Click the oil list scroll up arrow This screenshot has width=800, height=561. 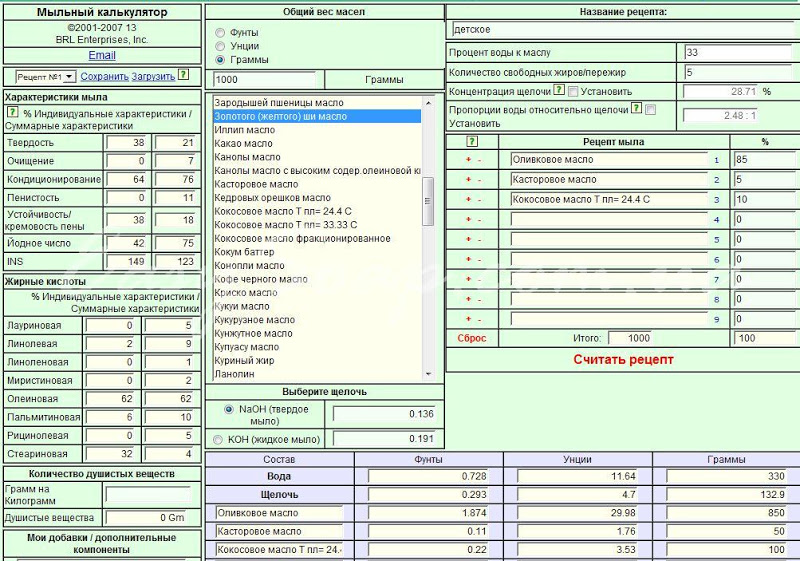pyautogui.click(x=429, y=103)
